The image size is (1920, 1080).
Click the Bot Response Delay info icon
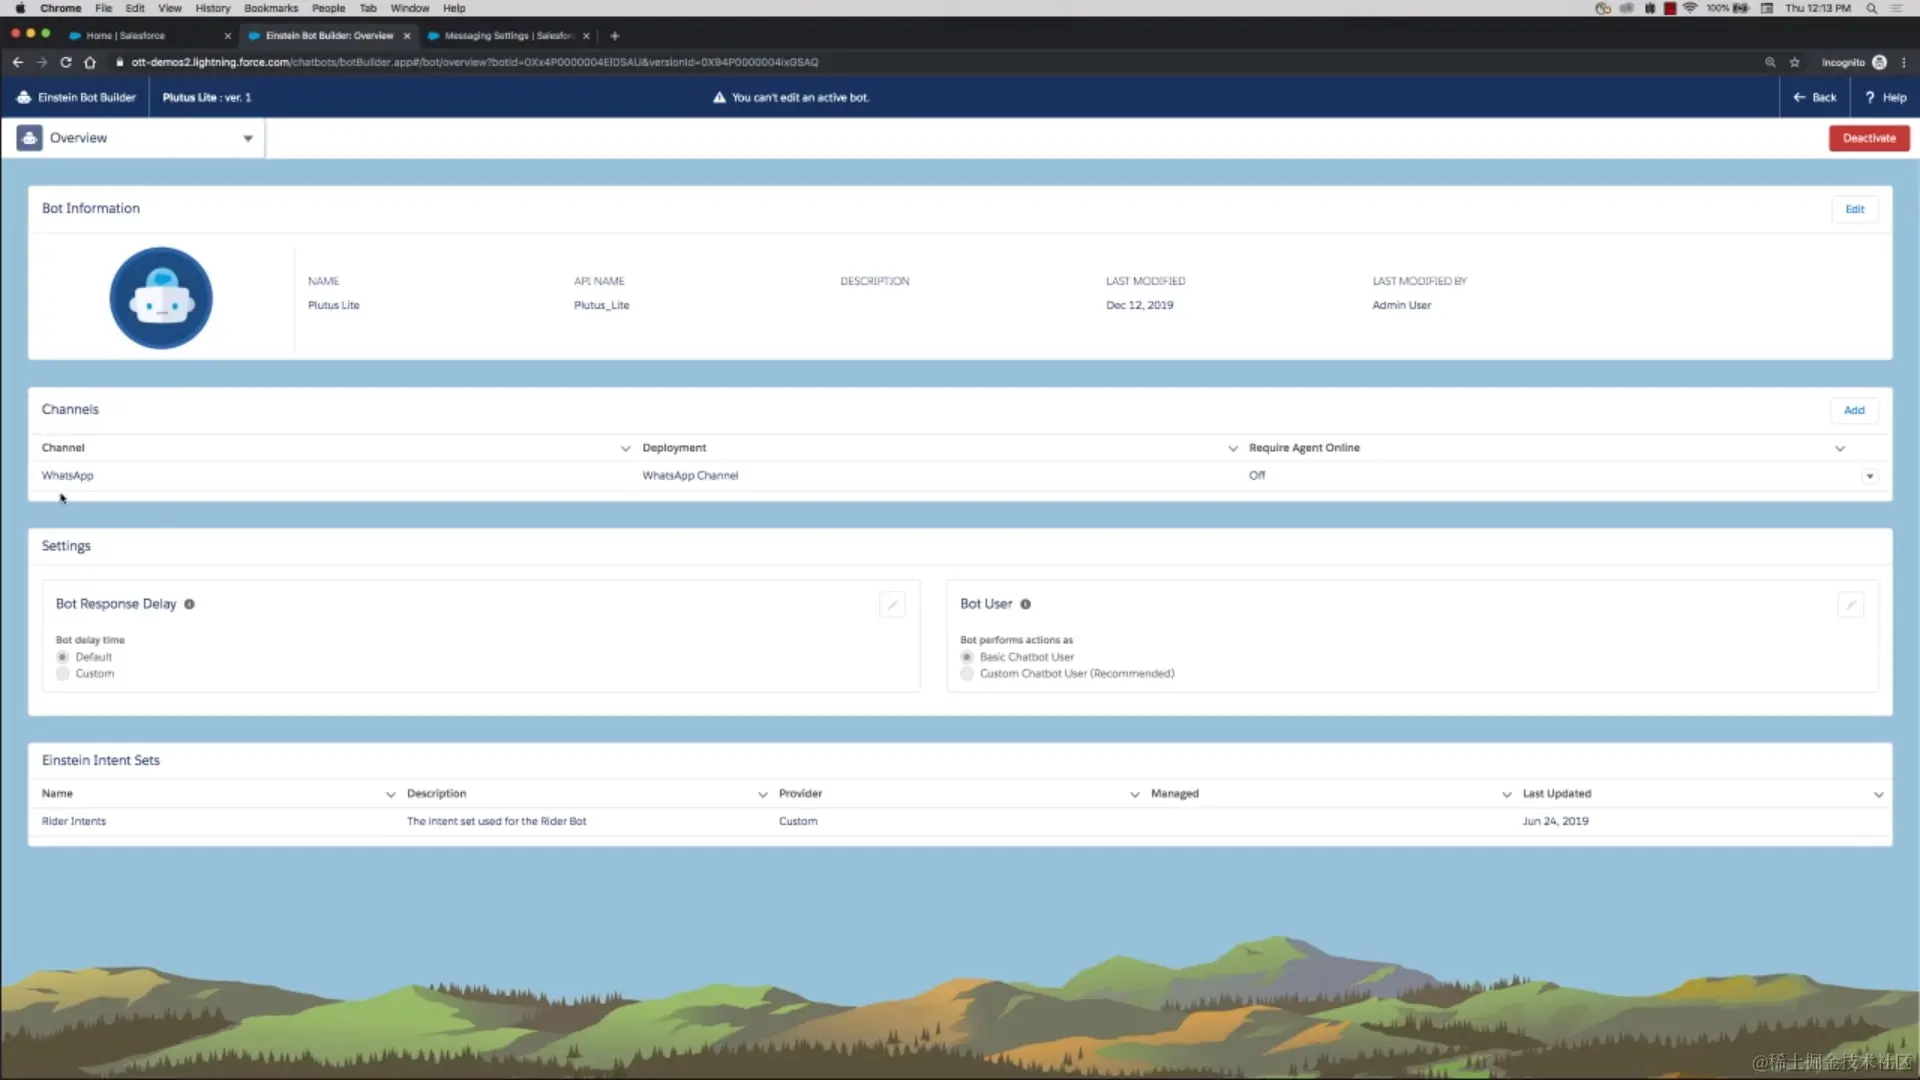point(189,604)
